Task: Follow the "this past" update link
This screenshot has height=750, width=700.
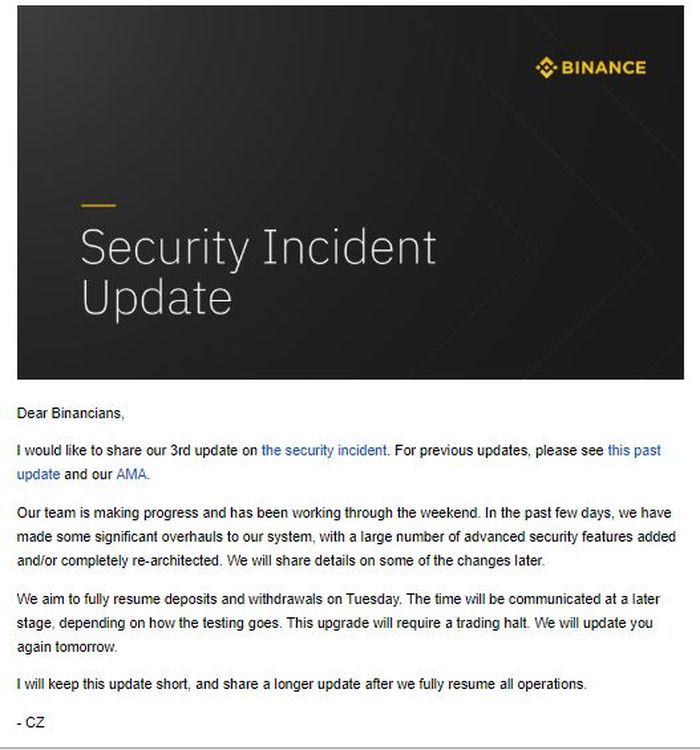Action: 634,451
